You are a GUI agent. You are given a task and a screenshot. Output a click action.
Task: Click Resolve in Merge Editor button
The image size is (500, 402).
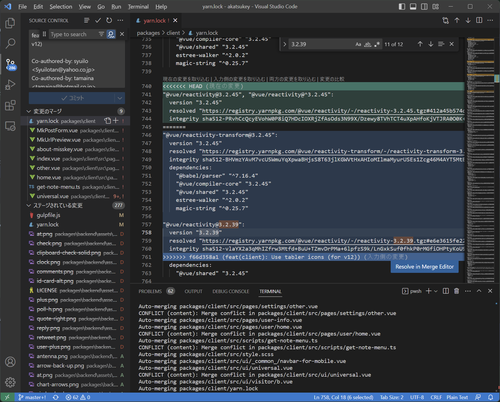[424, 267]
